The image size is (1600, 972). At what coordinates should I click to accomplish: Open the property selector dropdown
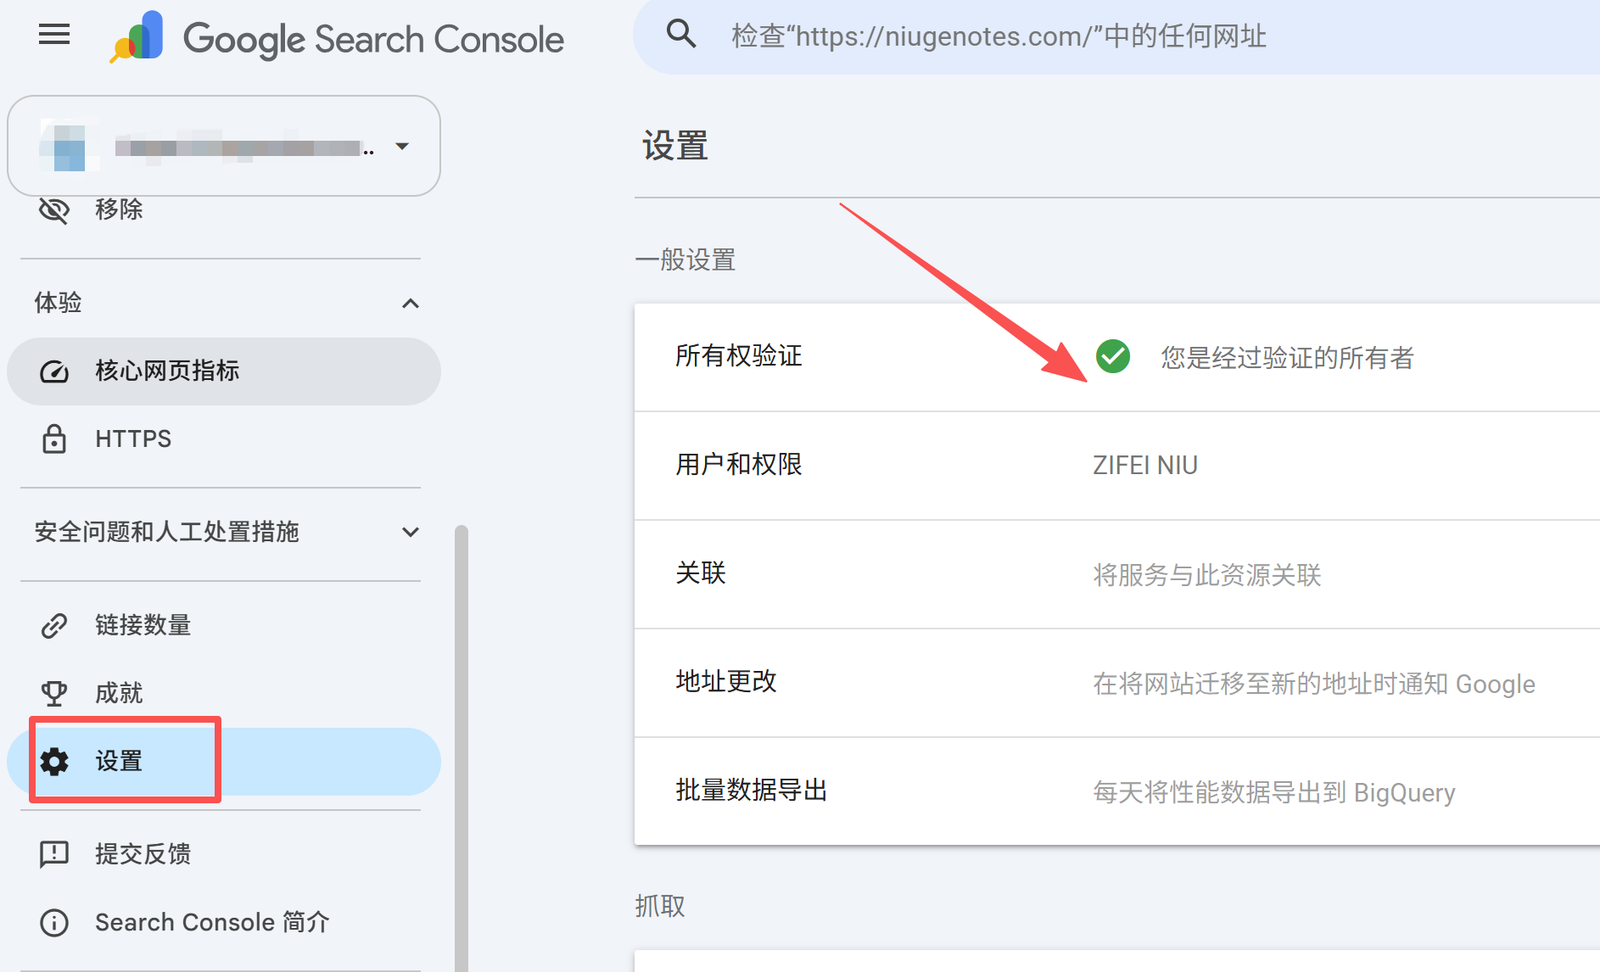tap(224, 146)
